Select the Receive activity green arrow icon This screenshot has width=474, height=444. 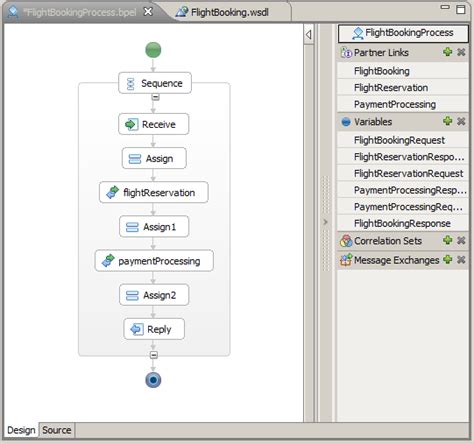(x=131, y=124)
